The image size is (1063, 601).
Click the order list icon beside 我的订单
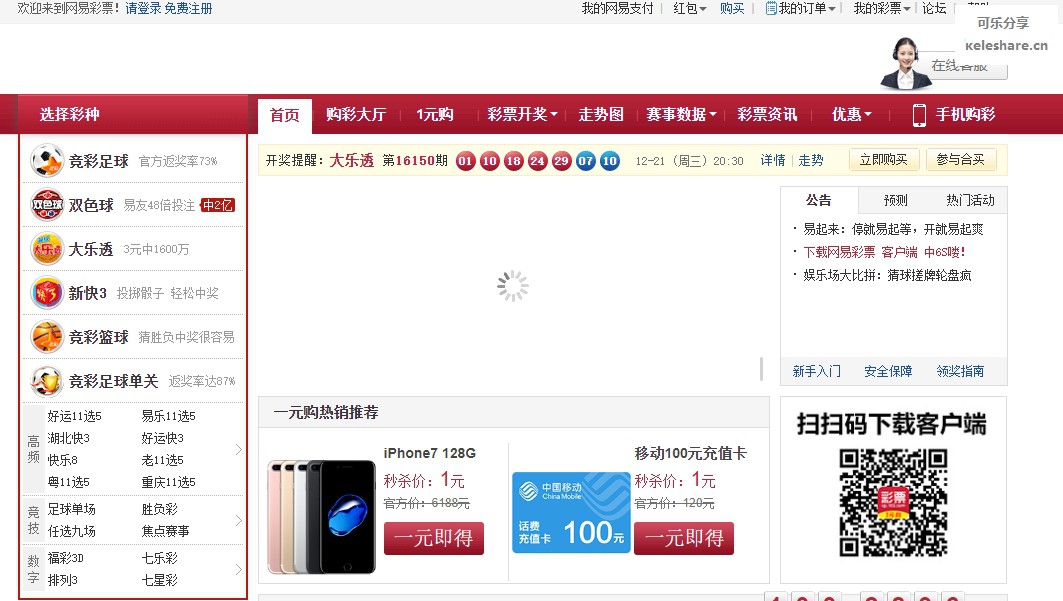coord(771,8)
